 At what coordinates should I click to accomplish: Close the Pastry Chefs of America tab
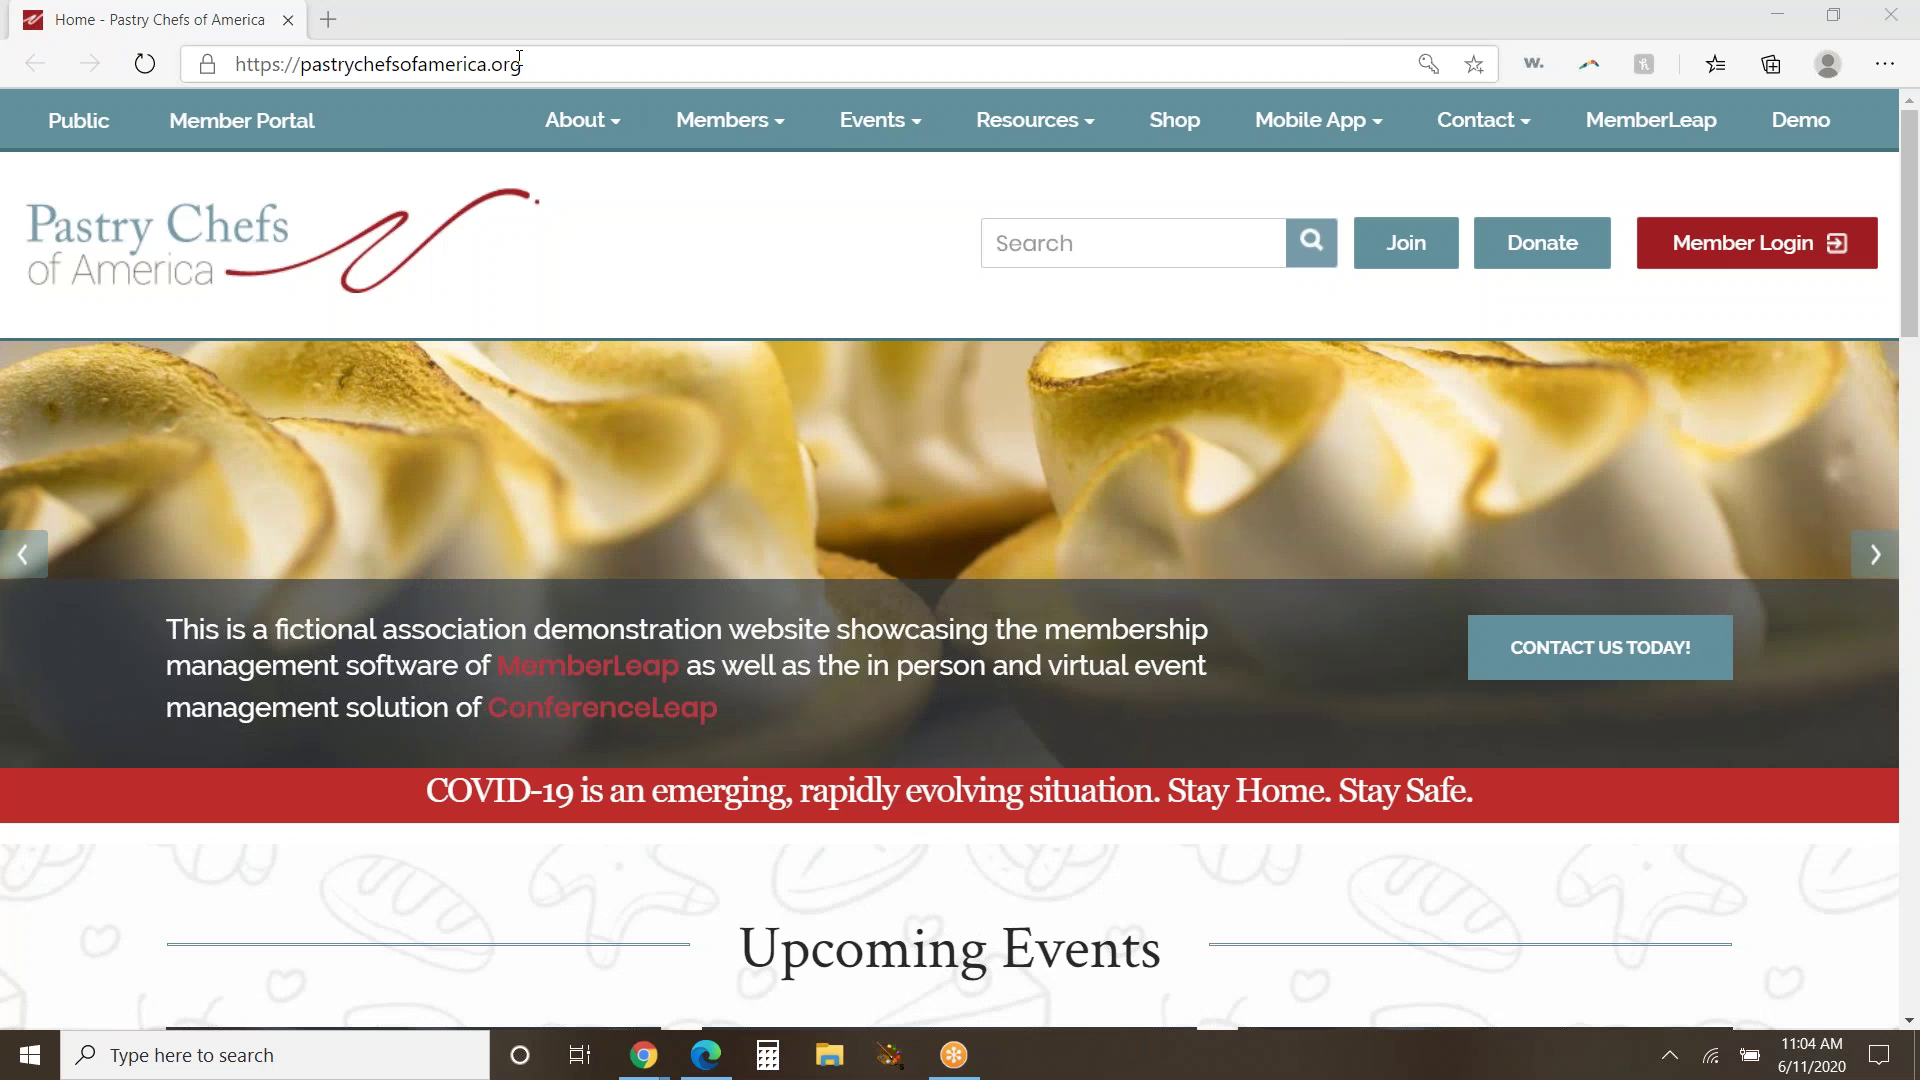pos(288,20)
